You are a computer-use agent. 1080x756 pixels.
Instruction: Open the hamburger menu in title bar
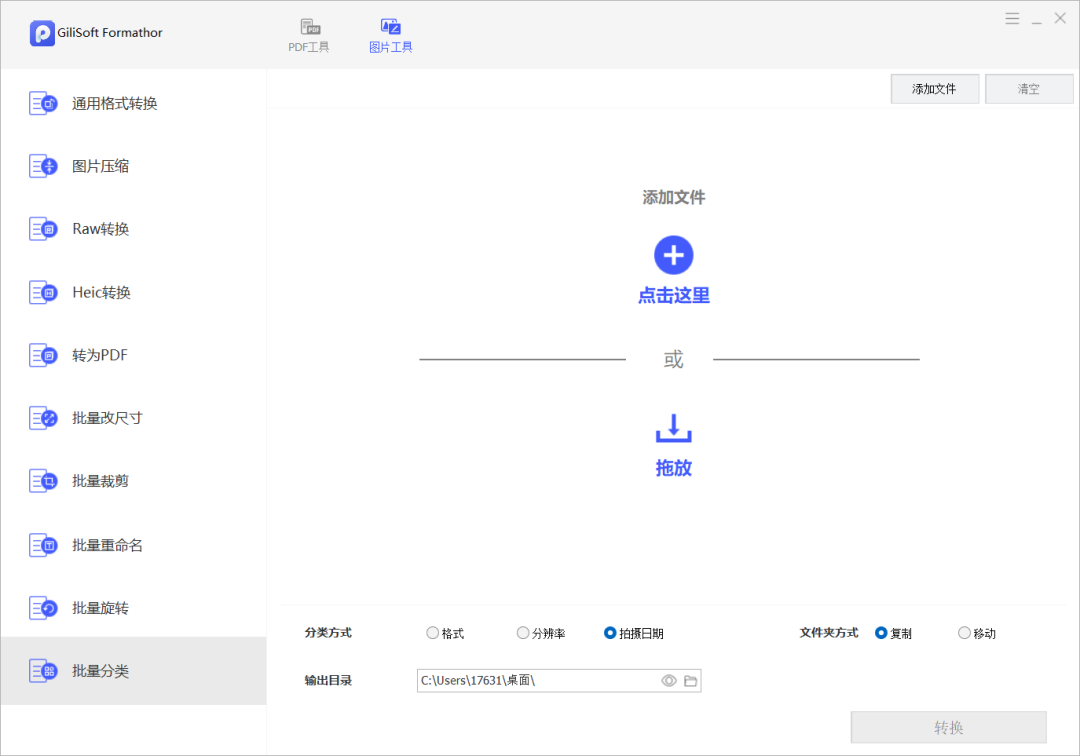coord(1012,19)
